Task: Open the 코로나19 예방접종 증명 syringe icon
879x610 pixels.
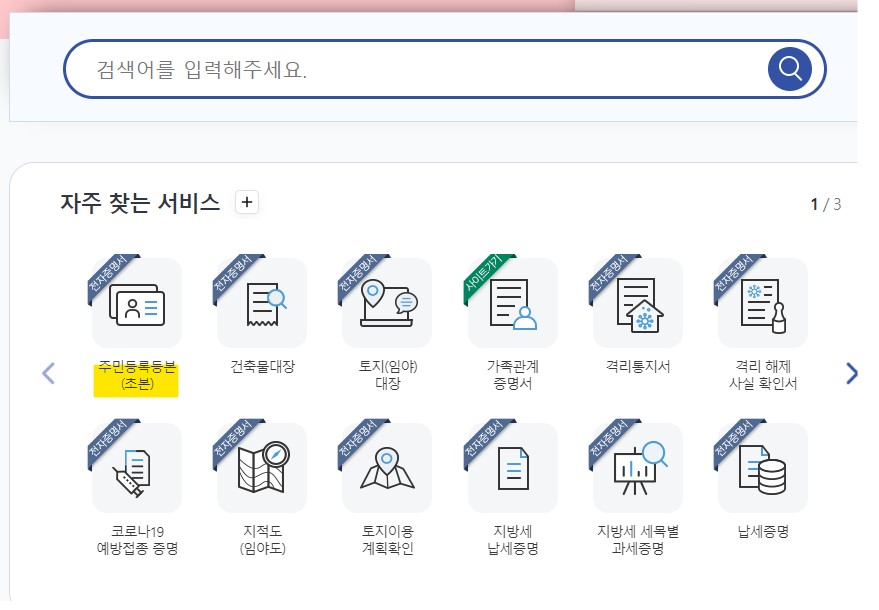Action: (x=137, y=468)
